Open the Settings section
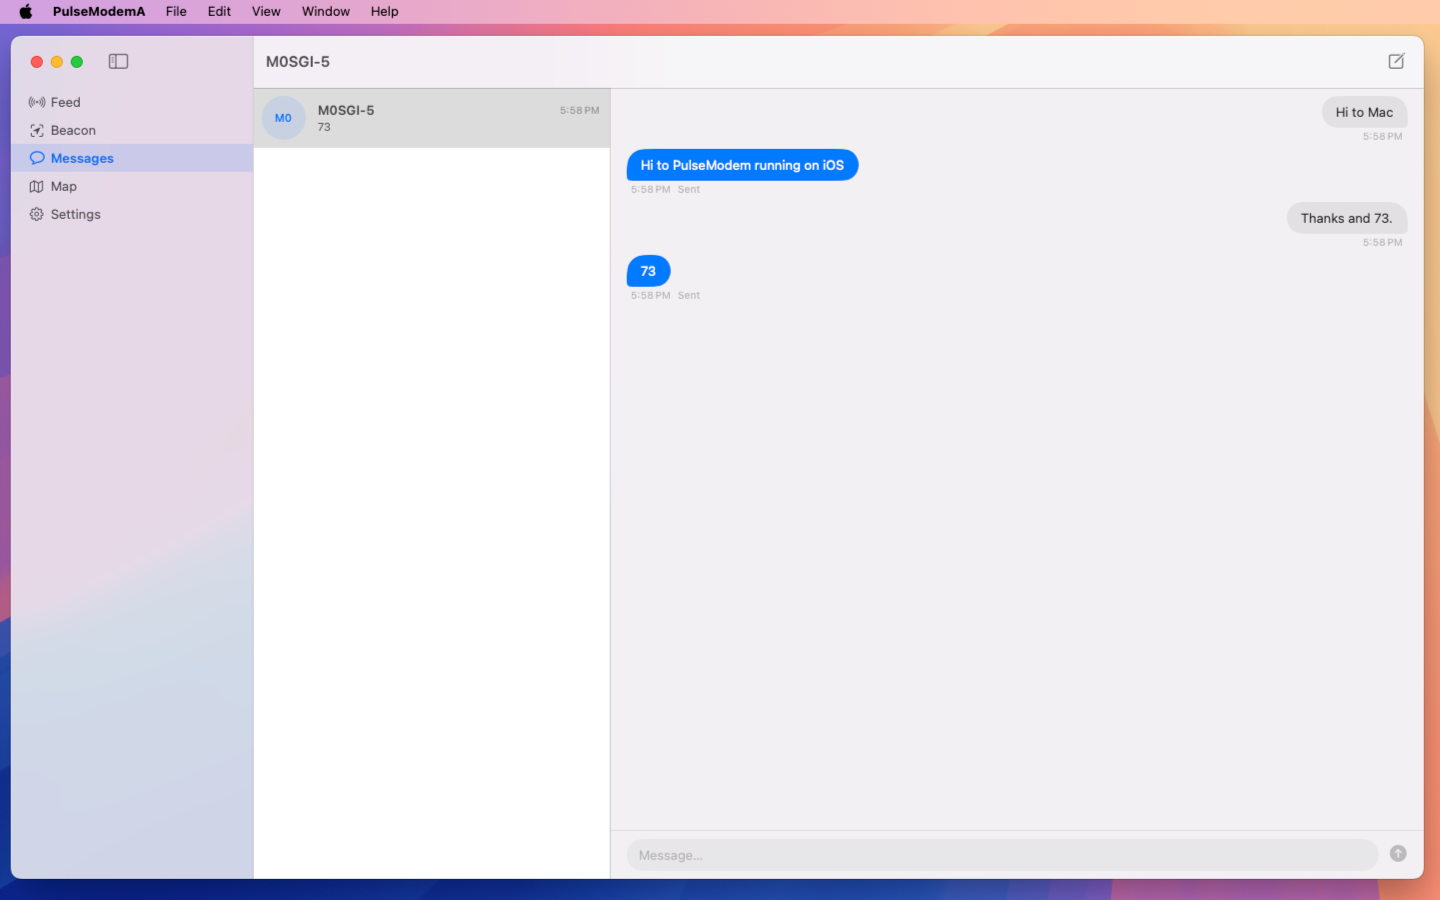1440x900 pixels. pyautogui.click(x=76, y=214)
